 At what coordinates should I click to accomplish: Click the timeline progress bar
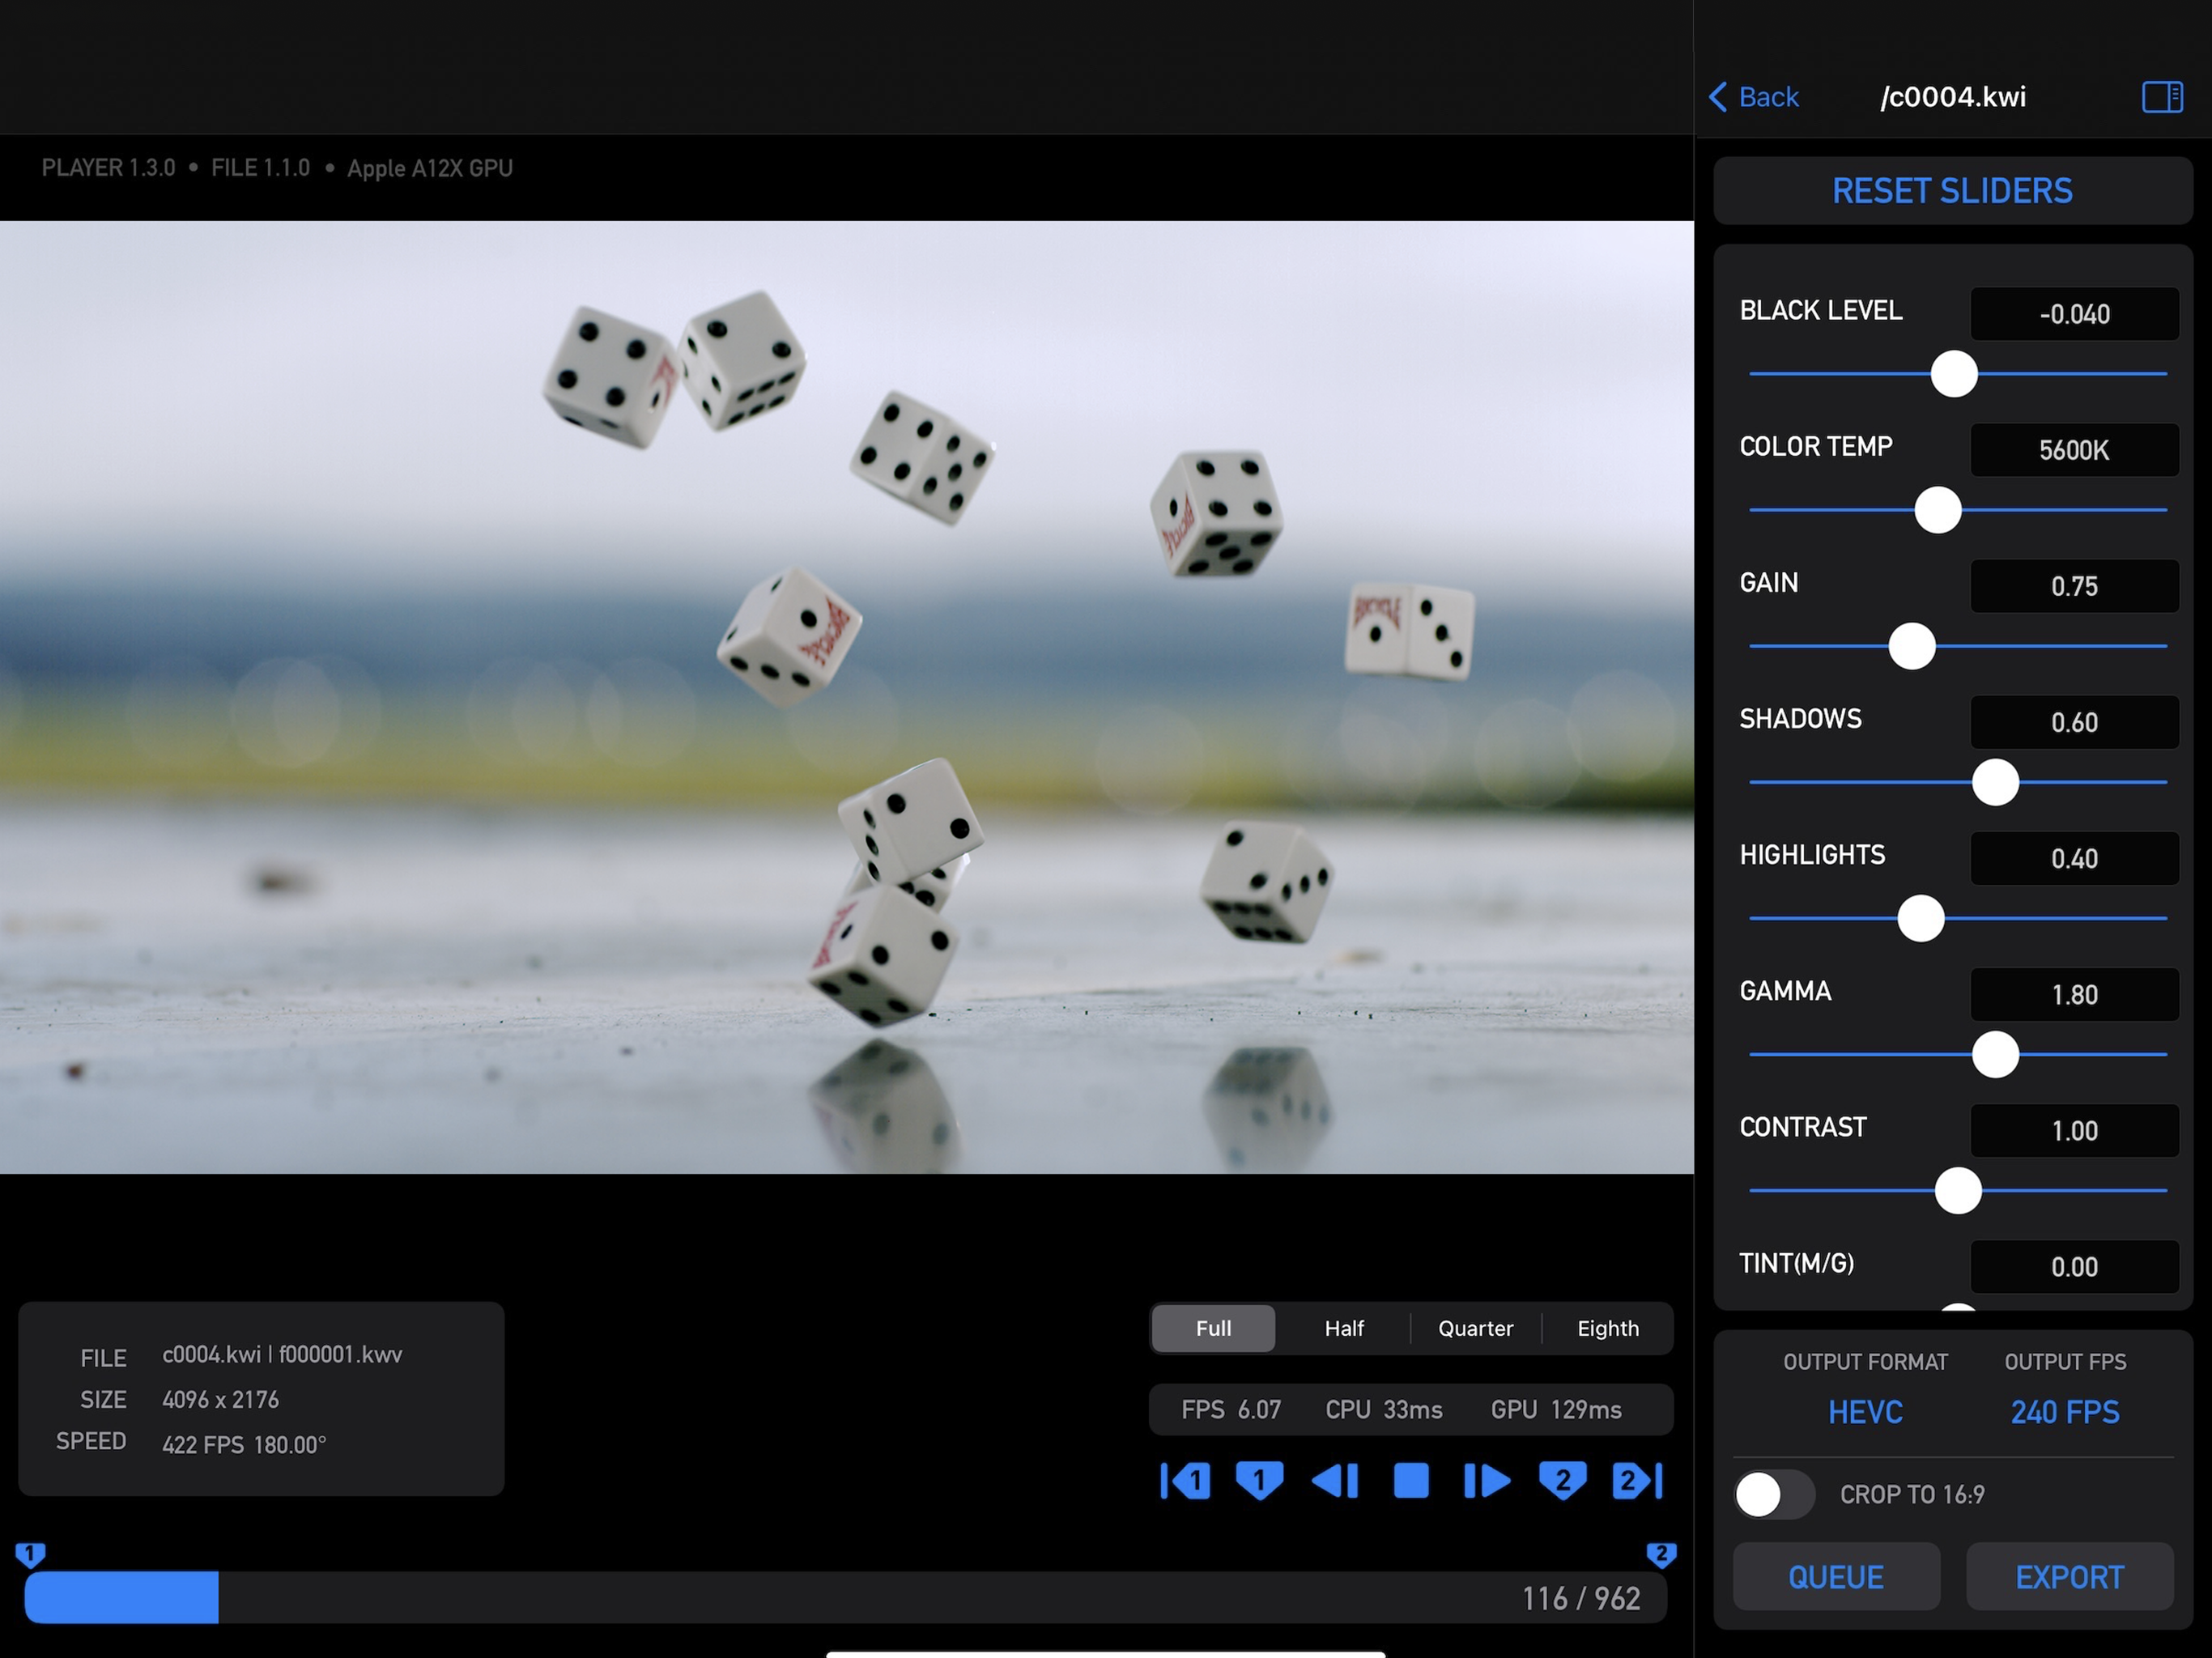tap(845, 1597)
